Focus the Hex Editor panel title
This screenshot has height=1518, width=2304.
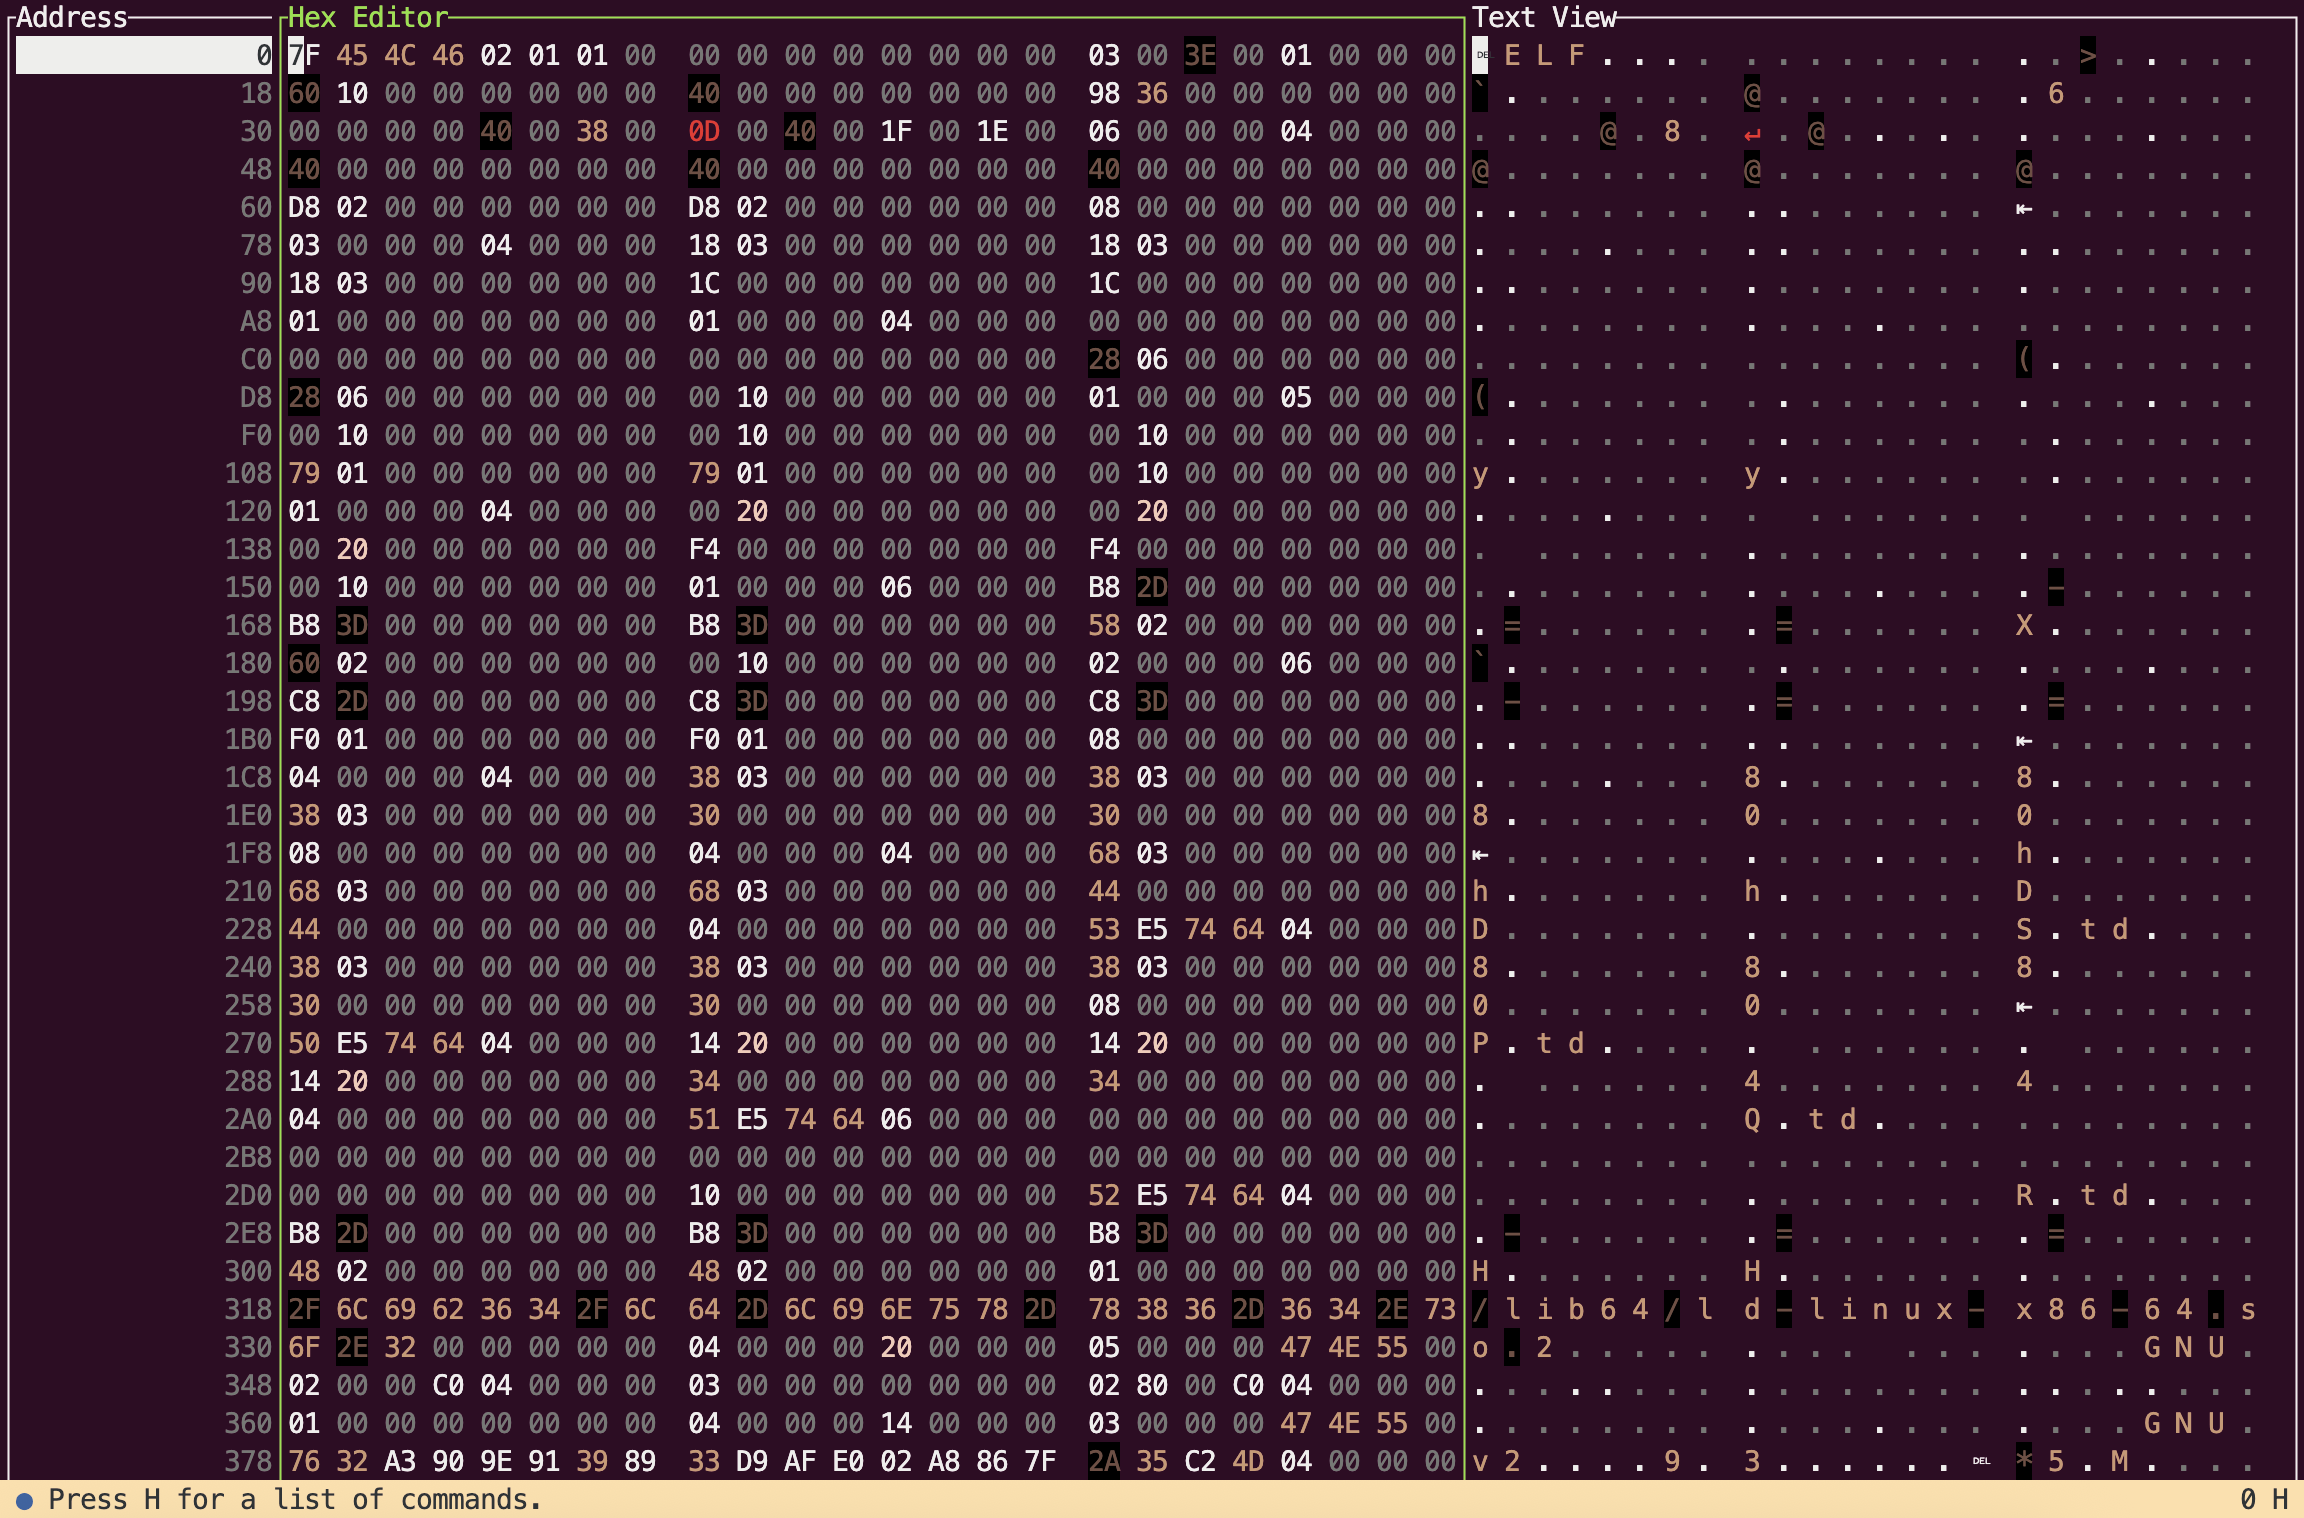pos(367,17)
